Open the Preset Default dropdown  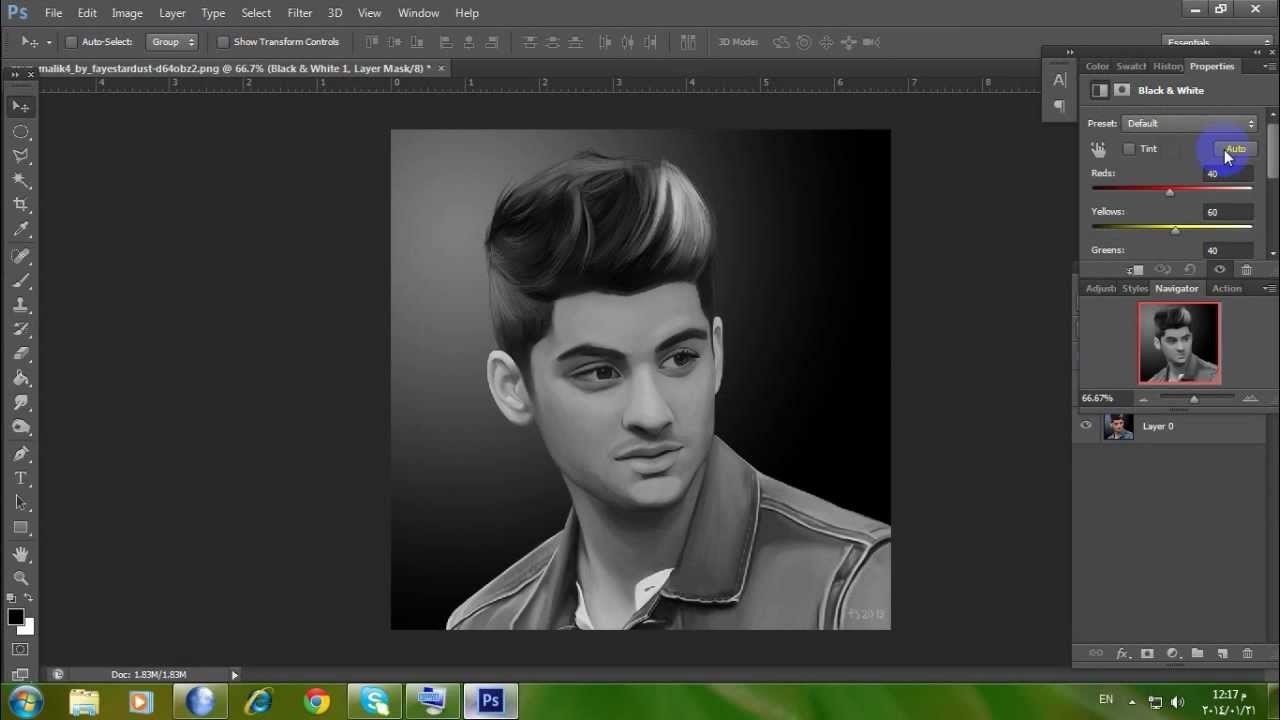tap(1190, 124)
